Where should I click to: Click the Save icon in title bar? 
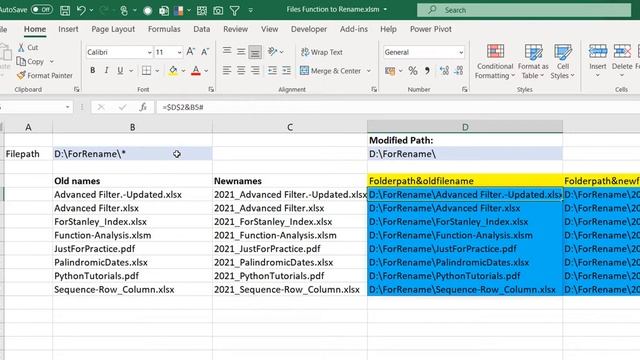pos(65,10)
